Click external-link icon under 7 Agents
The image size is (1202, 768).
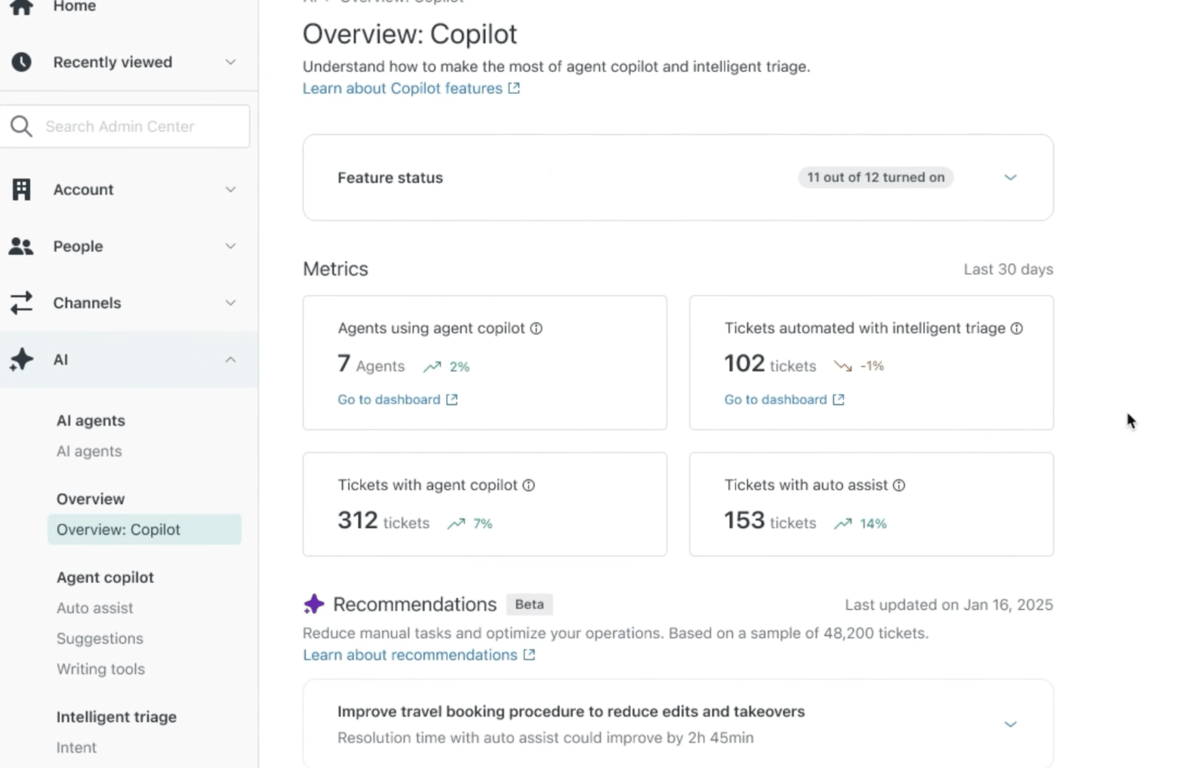(x=452, y=399)
